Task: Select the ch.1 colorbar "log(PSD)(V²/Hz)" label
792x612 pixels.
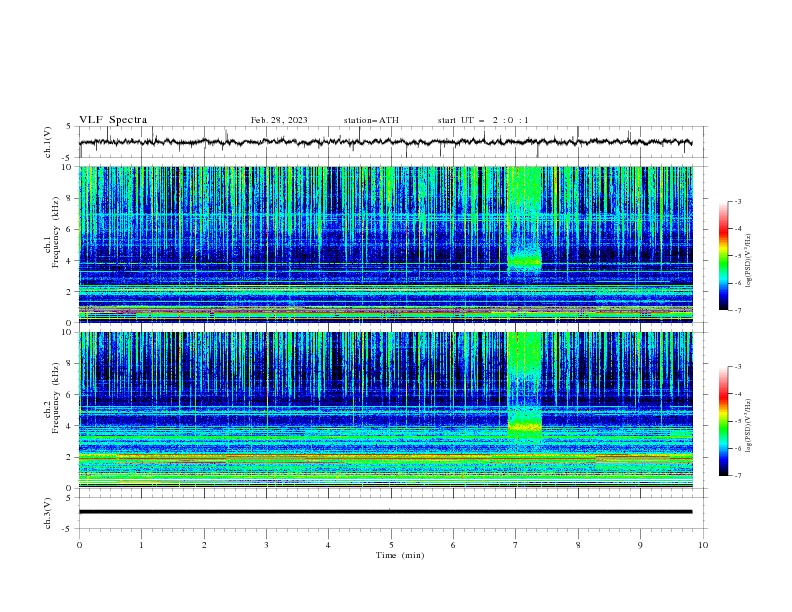Action: point(748,261)
